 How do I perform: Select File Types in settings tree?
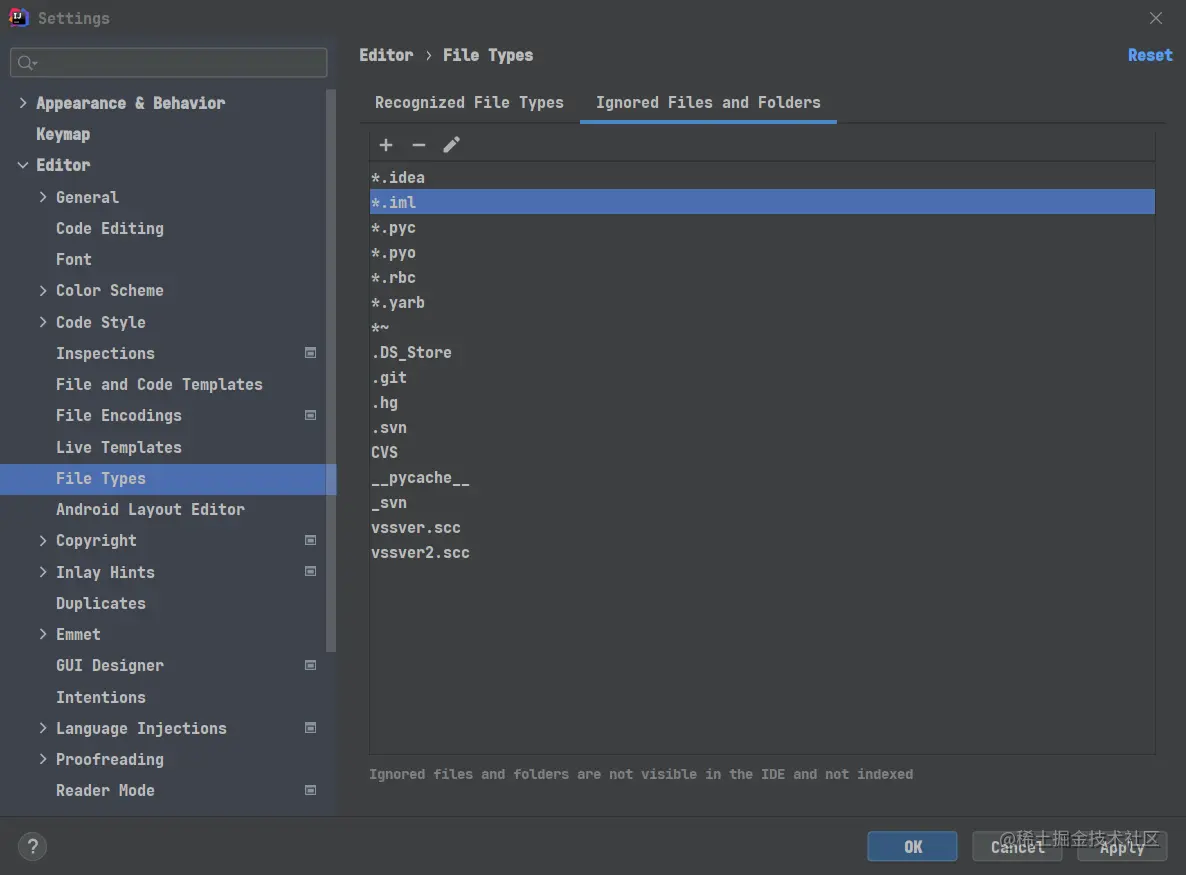point(168,479)
